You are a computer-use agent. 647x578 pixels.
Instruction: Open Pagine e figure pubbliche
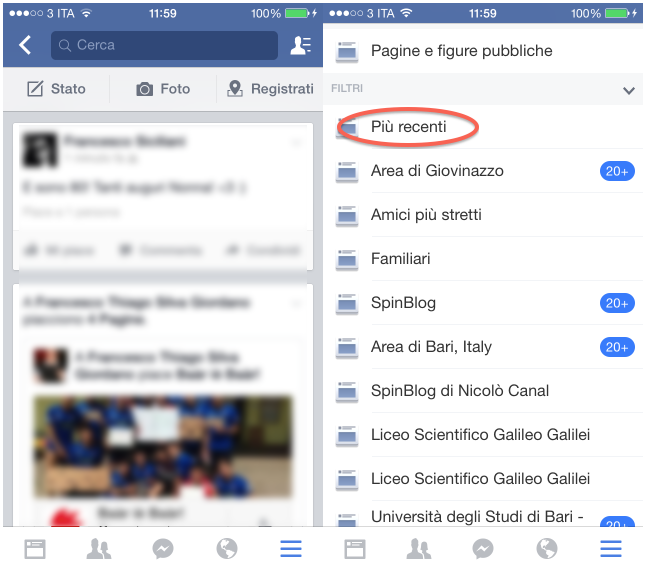(461, 51)
